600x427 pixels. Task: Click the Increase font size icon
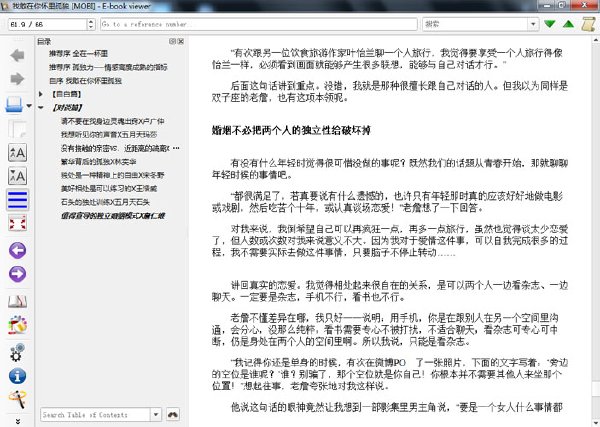(x=17, y=153)
